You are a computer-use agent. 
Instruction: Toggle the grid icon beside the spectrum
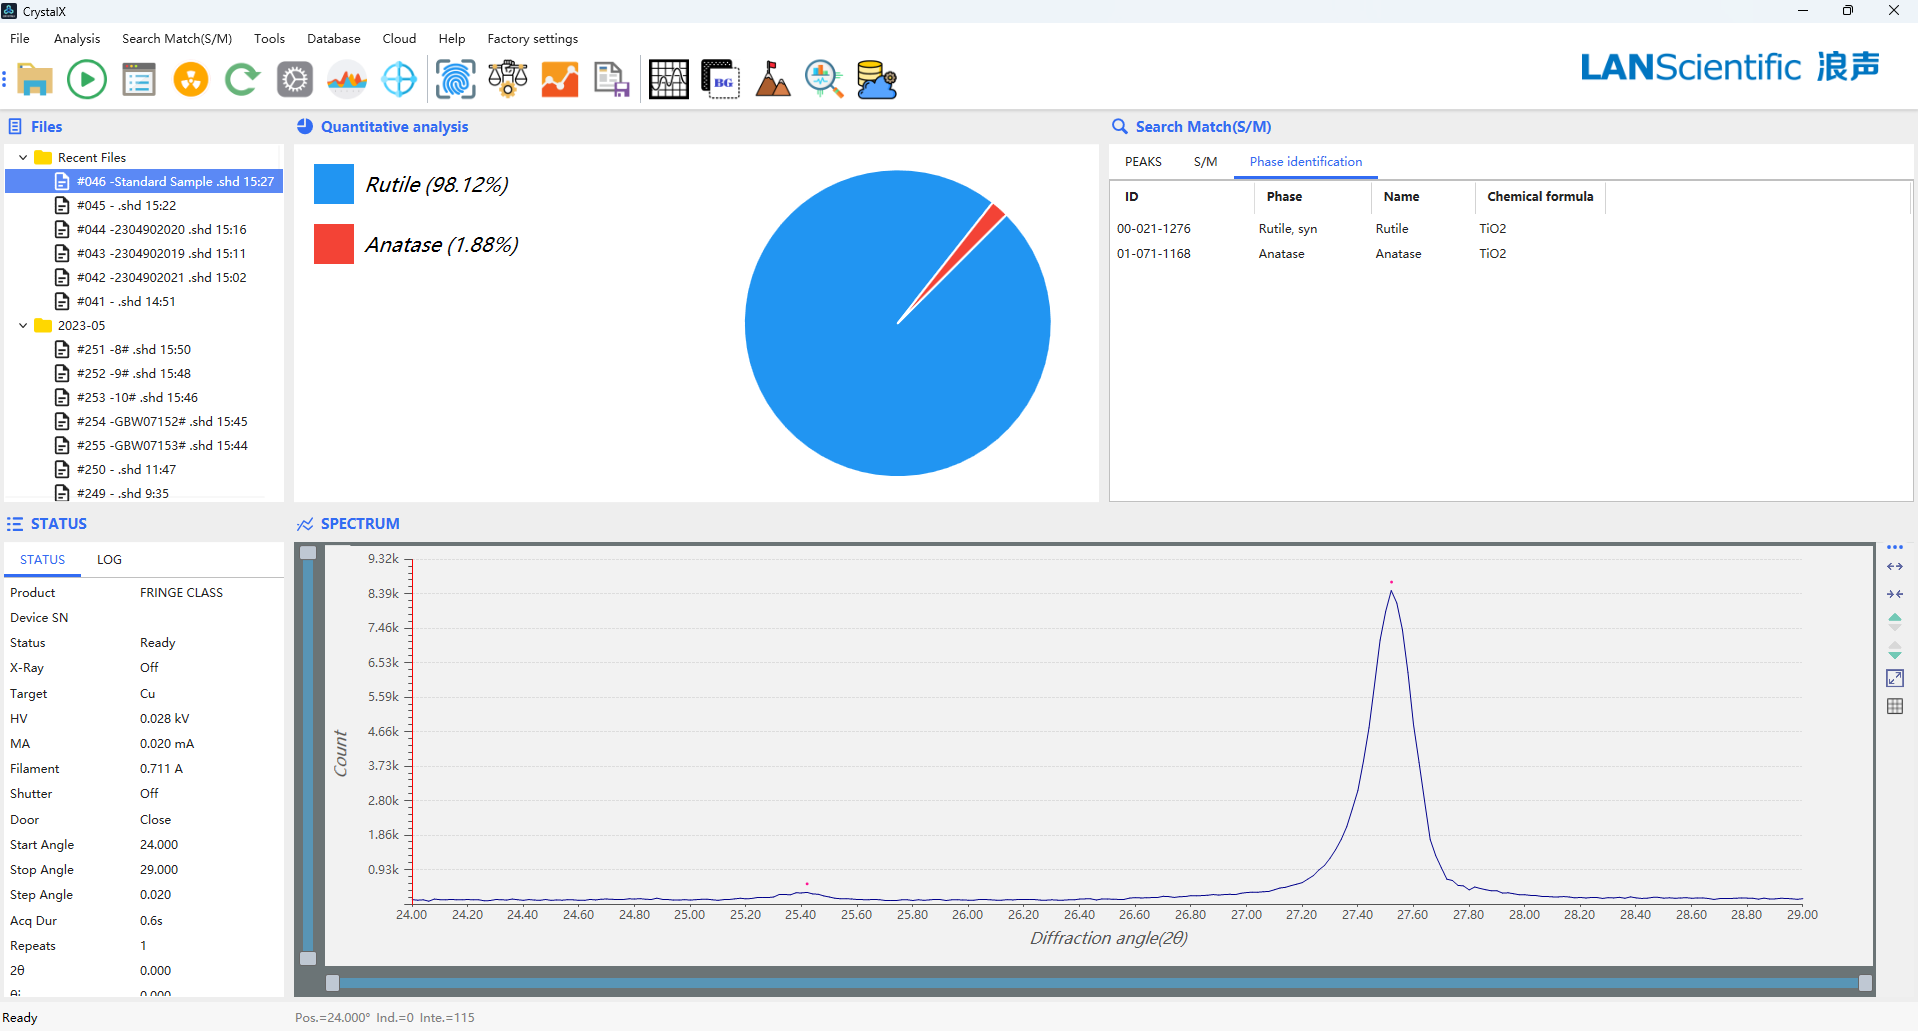[1894, 706]
